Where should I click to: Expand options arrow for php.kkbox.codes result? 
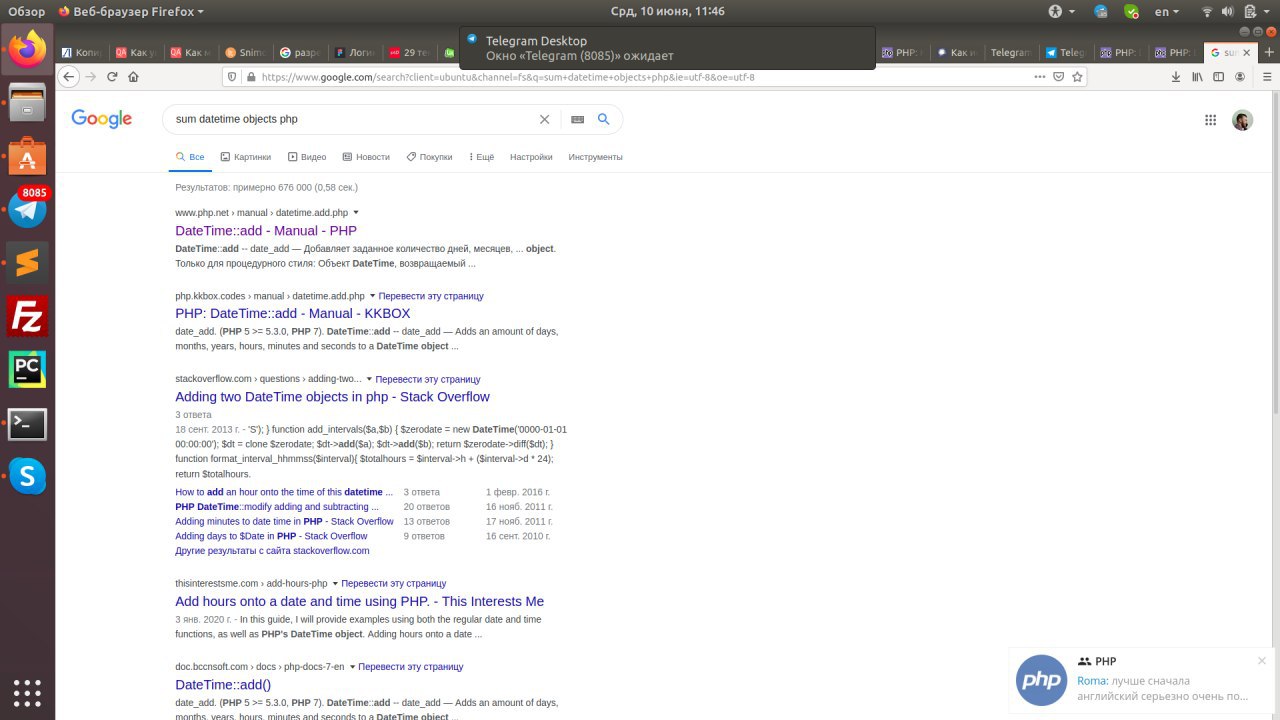point(372,296)
